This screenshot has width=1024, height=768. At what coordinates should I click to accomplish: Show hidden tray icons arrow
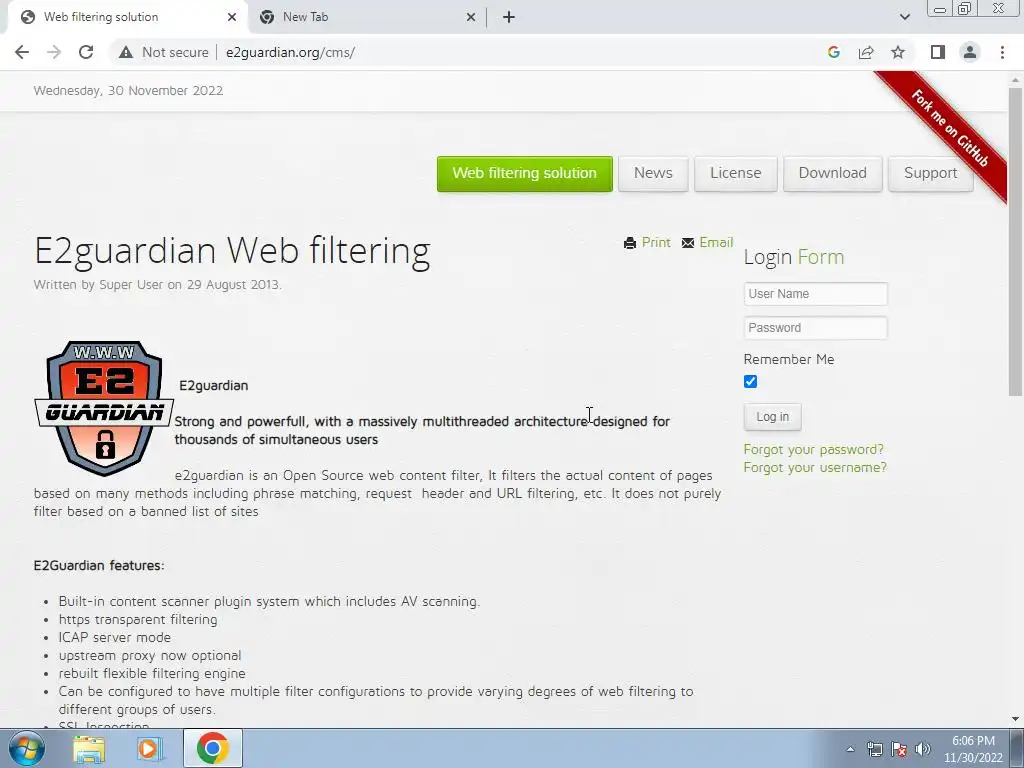[850, 749]
